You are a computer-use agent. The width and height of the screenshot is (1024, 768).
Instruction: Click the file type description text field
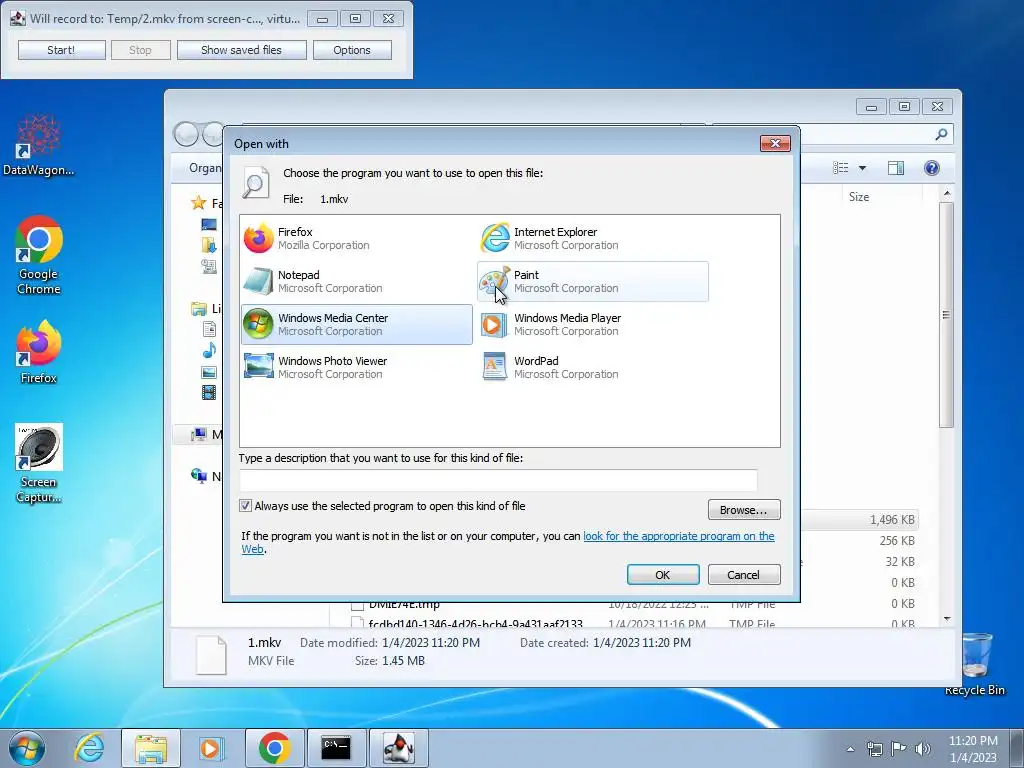[x=498, y=480]
